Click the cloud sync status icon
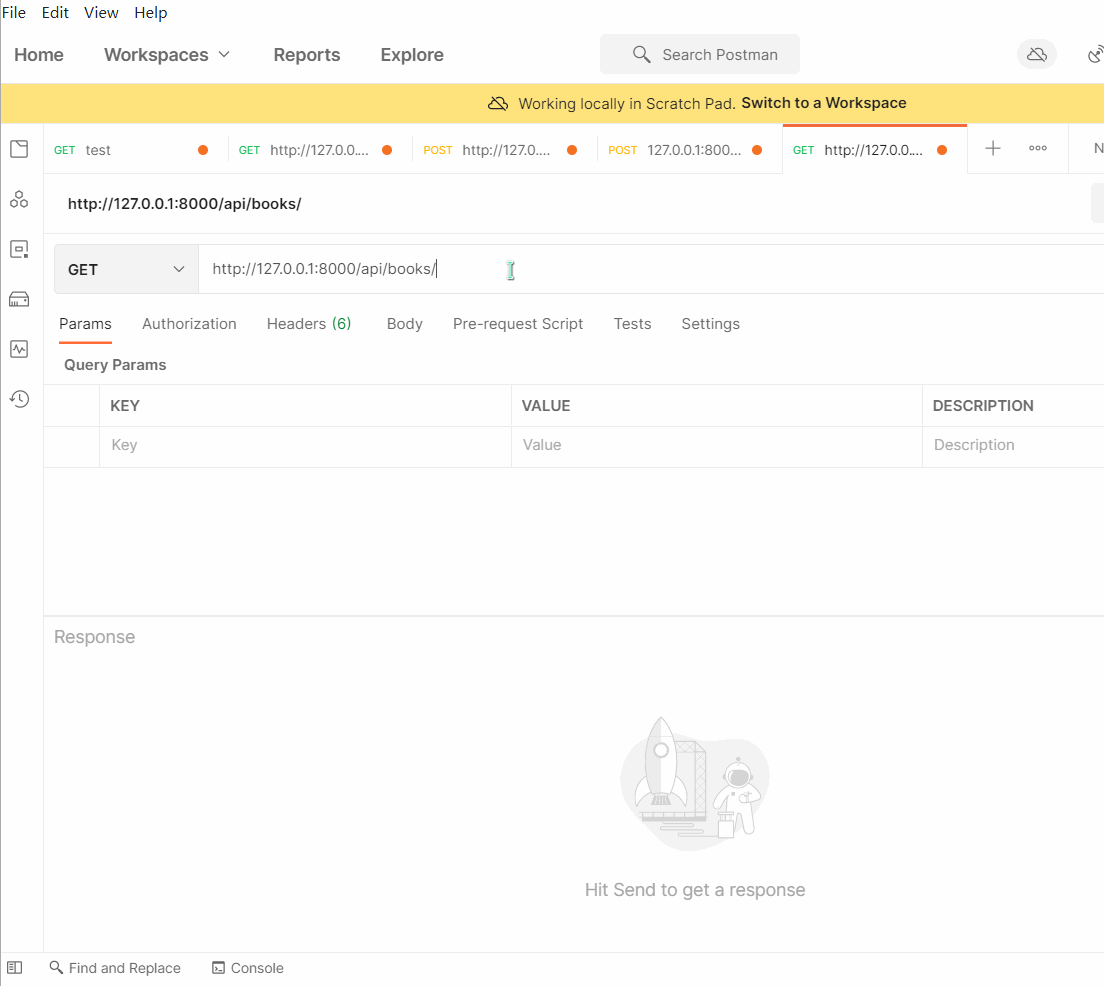Screen dimensions: 1104x986 tap(1037, 54)
